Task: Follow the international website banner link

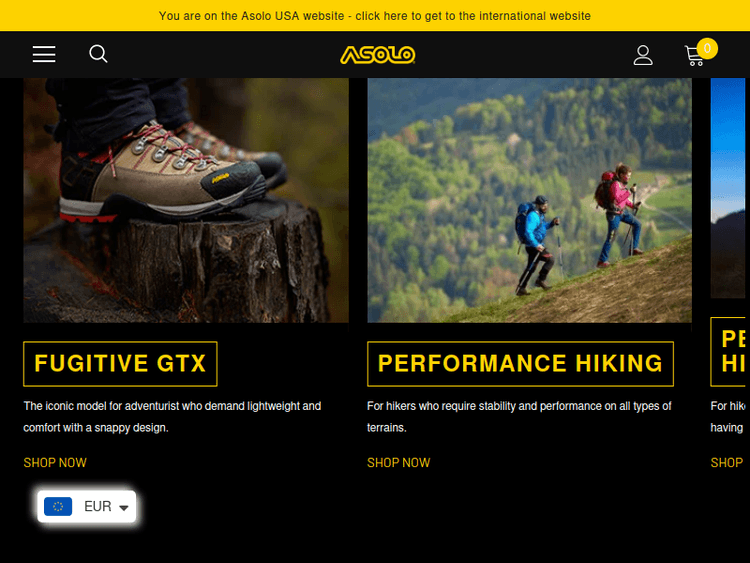Action: (375, 16)
